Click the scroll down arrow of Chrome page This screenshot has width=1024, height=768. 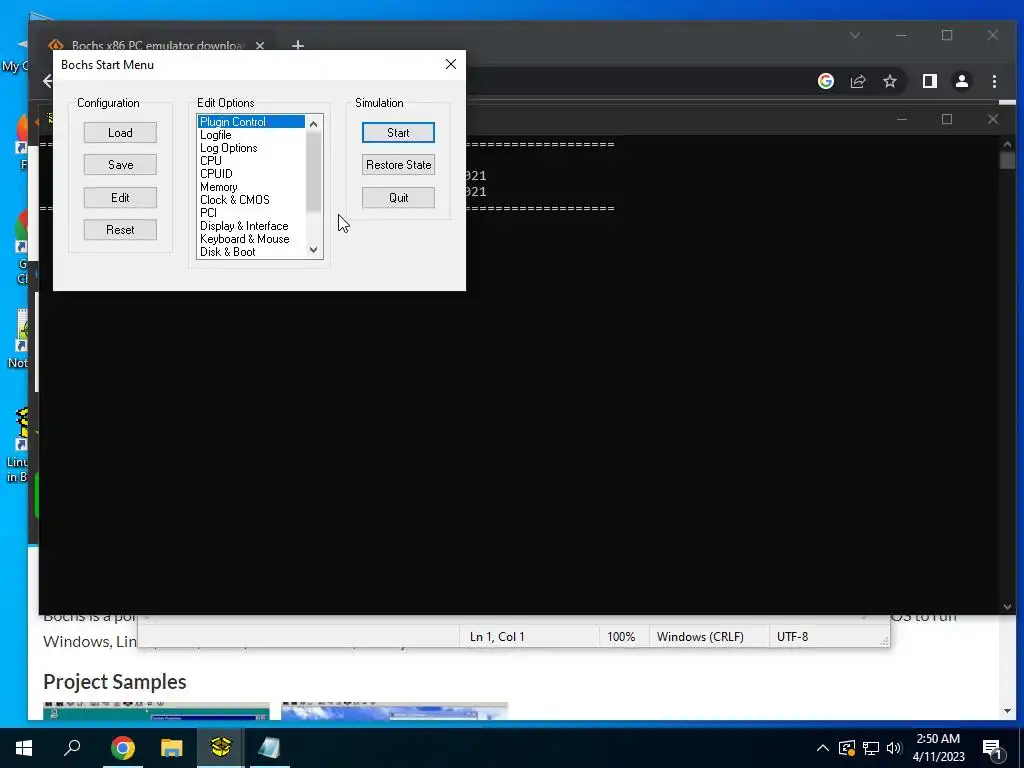click(1007, 711)
